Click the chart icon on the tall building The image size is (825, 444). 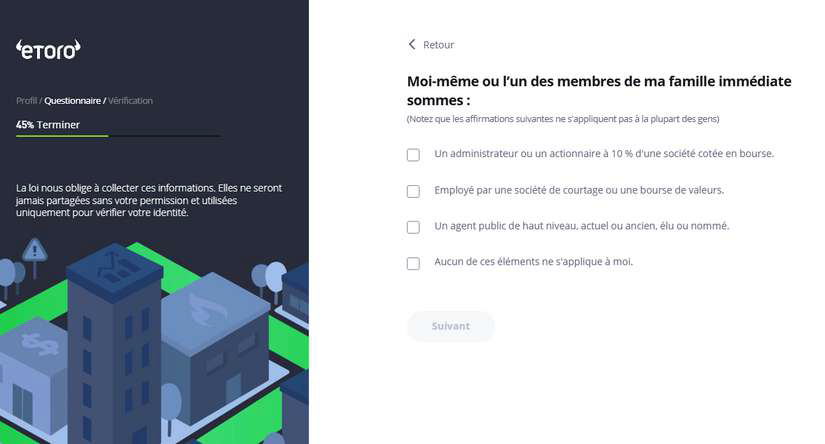(x=114, y=266)
